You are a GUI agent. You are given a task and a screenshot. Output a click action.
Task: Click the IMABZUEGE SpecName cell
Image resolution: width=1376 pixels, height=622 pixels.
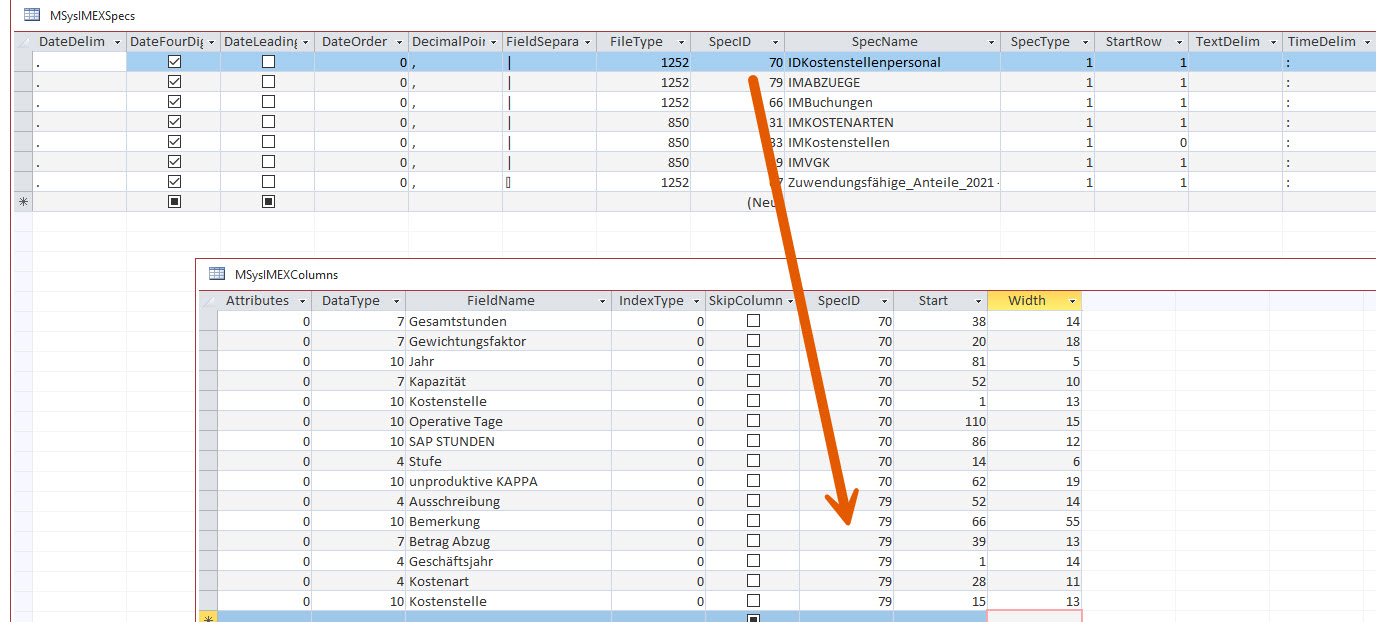coord(892,82)
